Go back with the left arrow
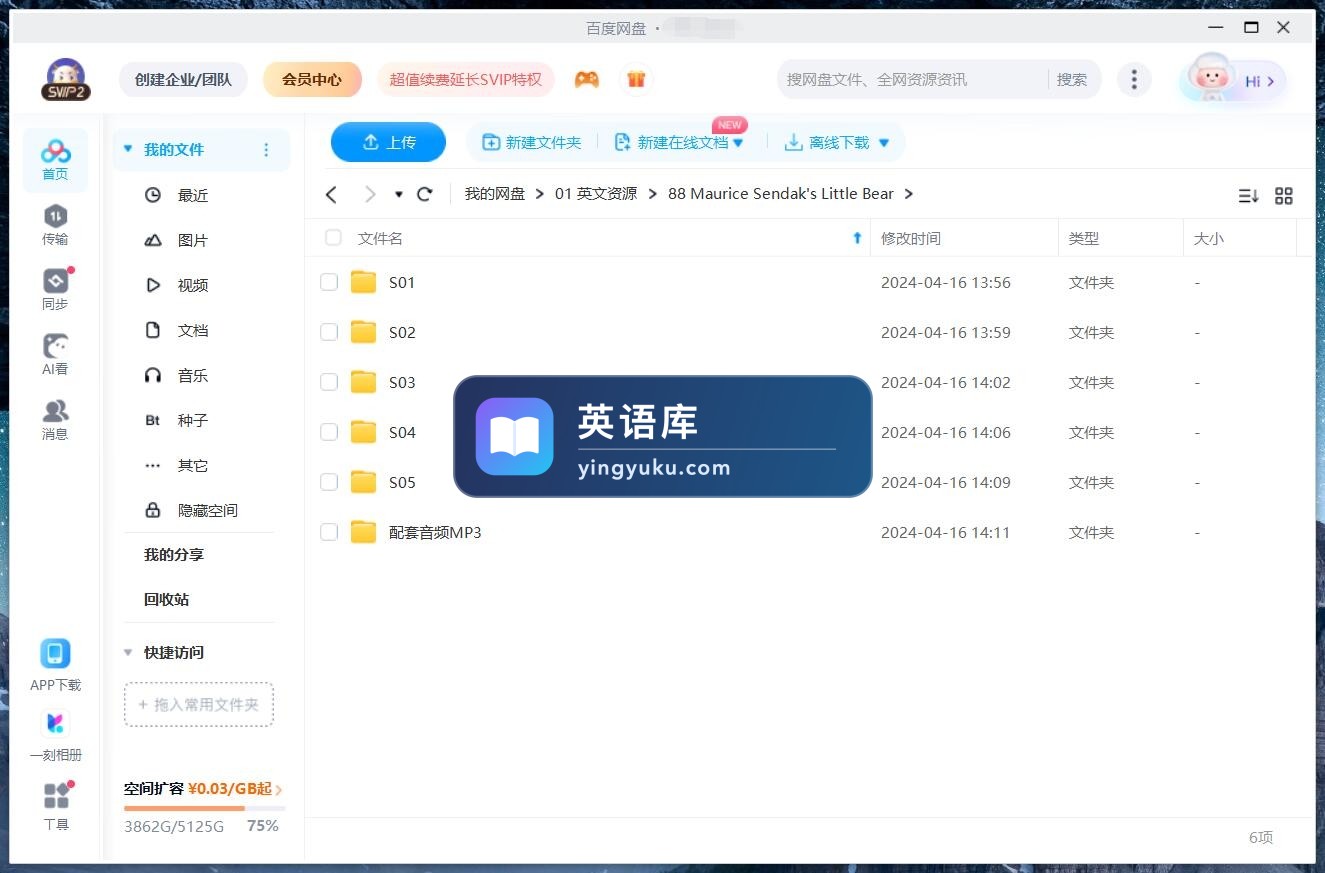The width and height of the screenshot is (1325, 873). (x=332, y=194)
